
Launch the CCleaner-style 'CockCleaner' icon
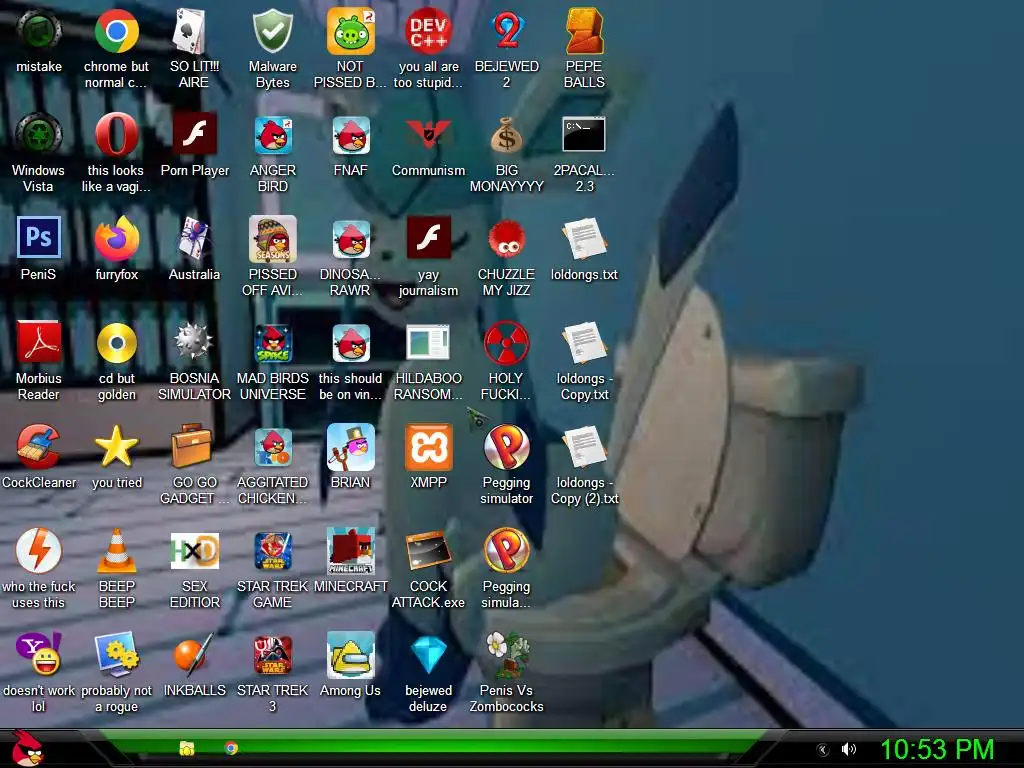pos(39,446)
